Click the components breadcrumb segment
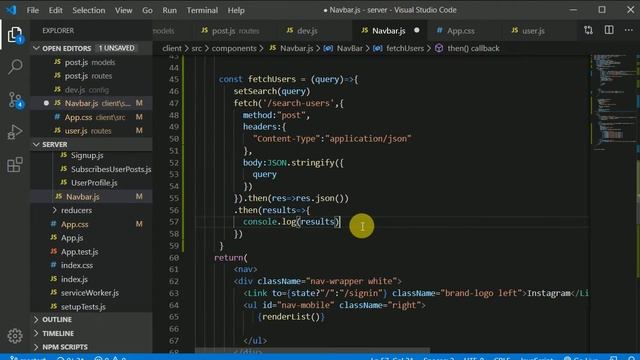640x360 pixels. (x=234, y=48)
